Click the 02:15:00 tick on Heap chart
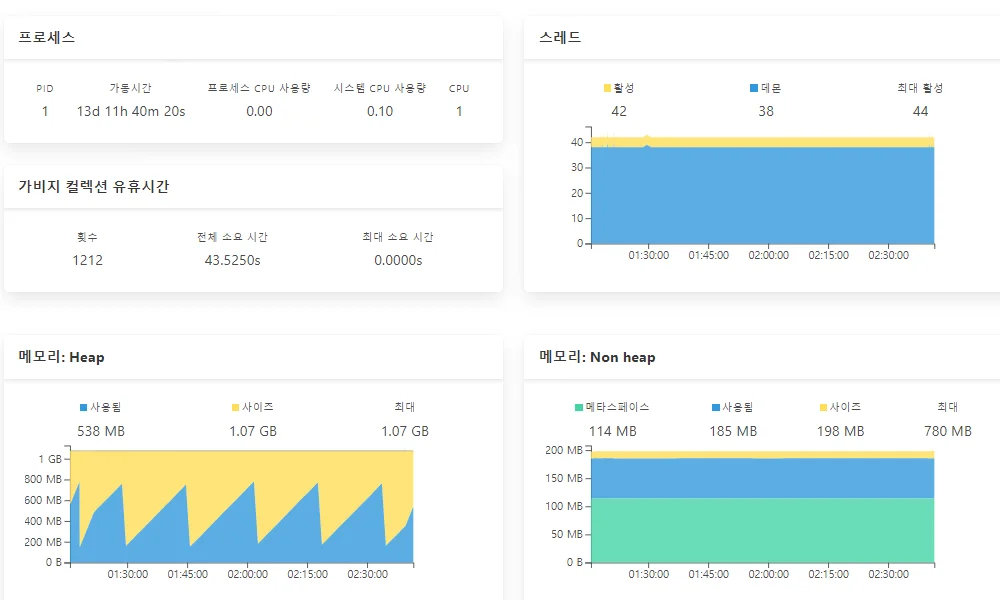Image resolution: width=1000 pixels, height=600 pixels. [307, 574]
